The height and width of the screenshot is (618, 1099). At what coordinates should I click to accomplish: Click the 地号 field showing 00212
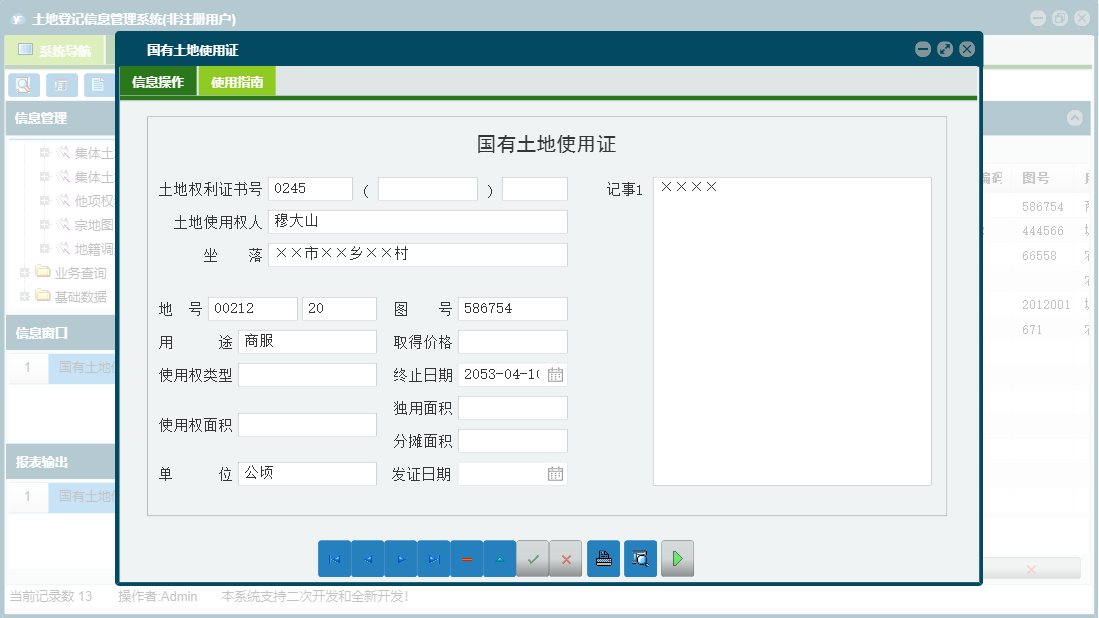pos(253,309)
